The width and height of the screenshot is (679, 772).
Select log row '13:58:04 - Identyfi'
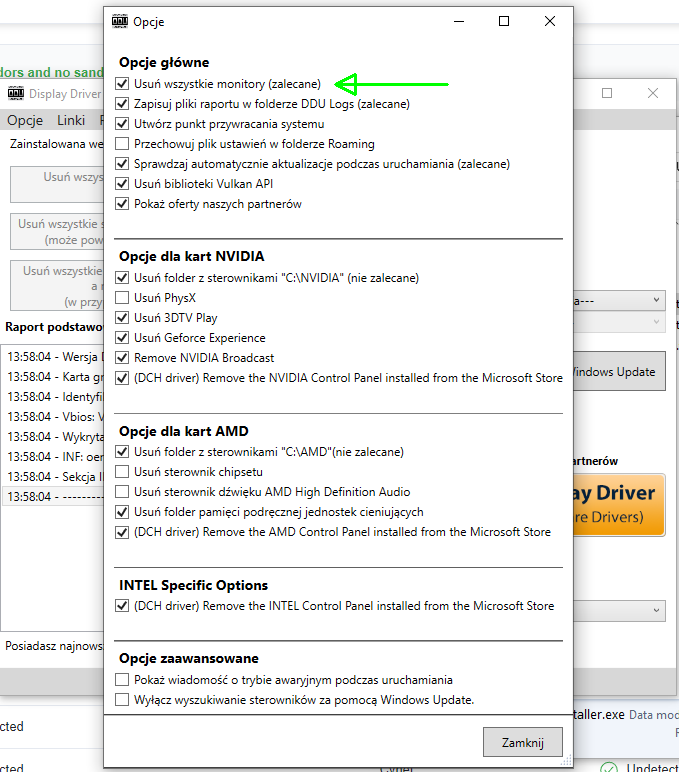pyautogui.click(x=53, y=397)
